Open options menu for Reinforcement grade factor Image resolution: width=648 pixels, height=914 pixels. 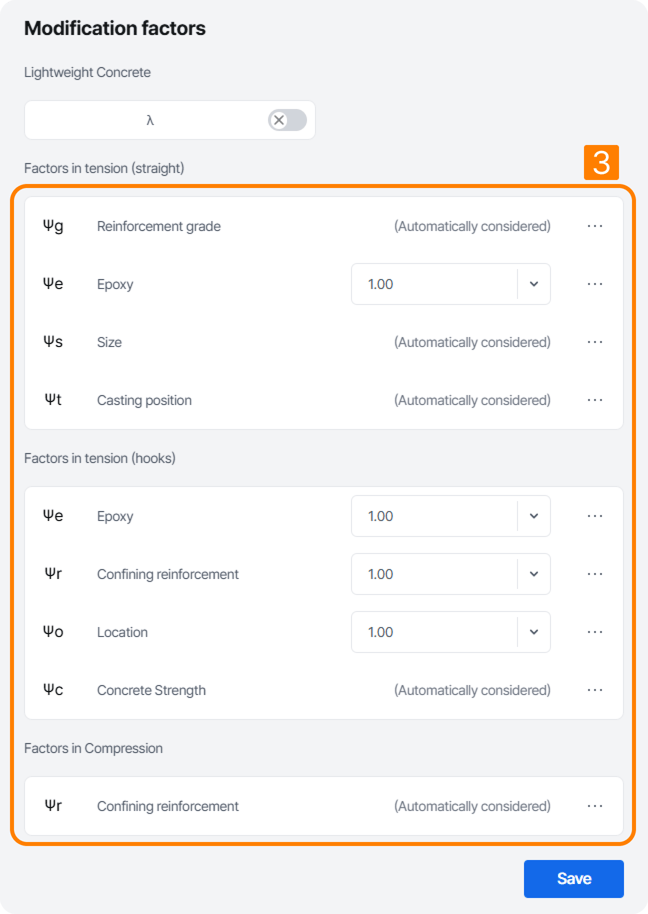pos(595,226)
